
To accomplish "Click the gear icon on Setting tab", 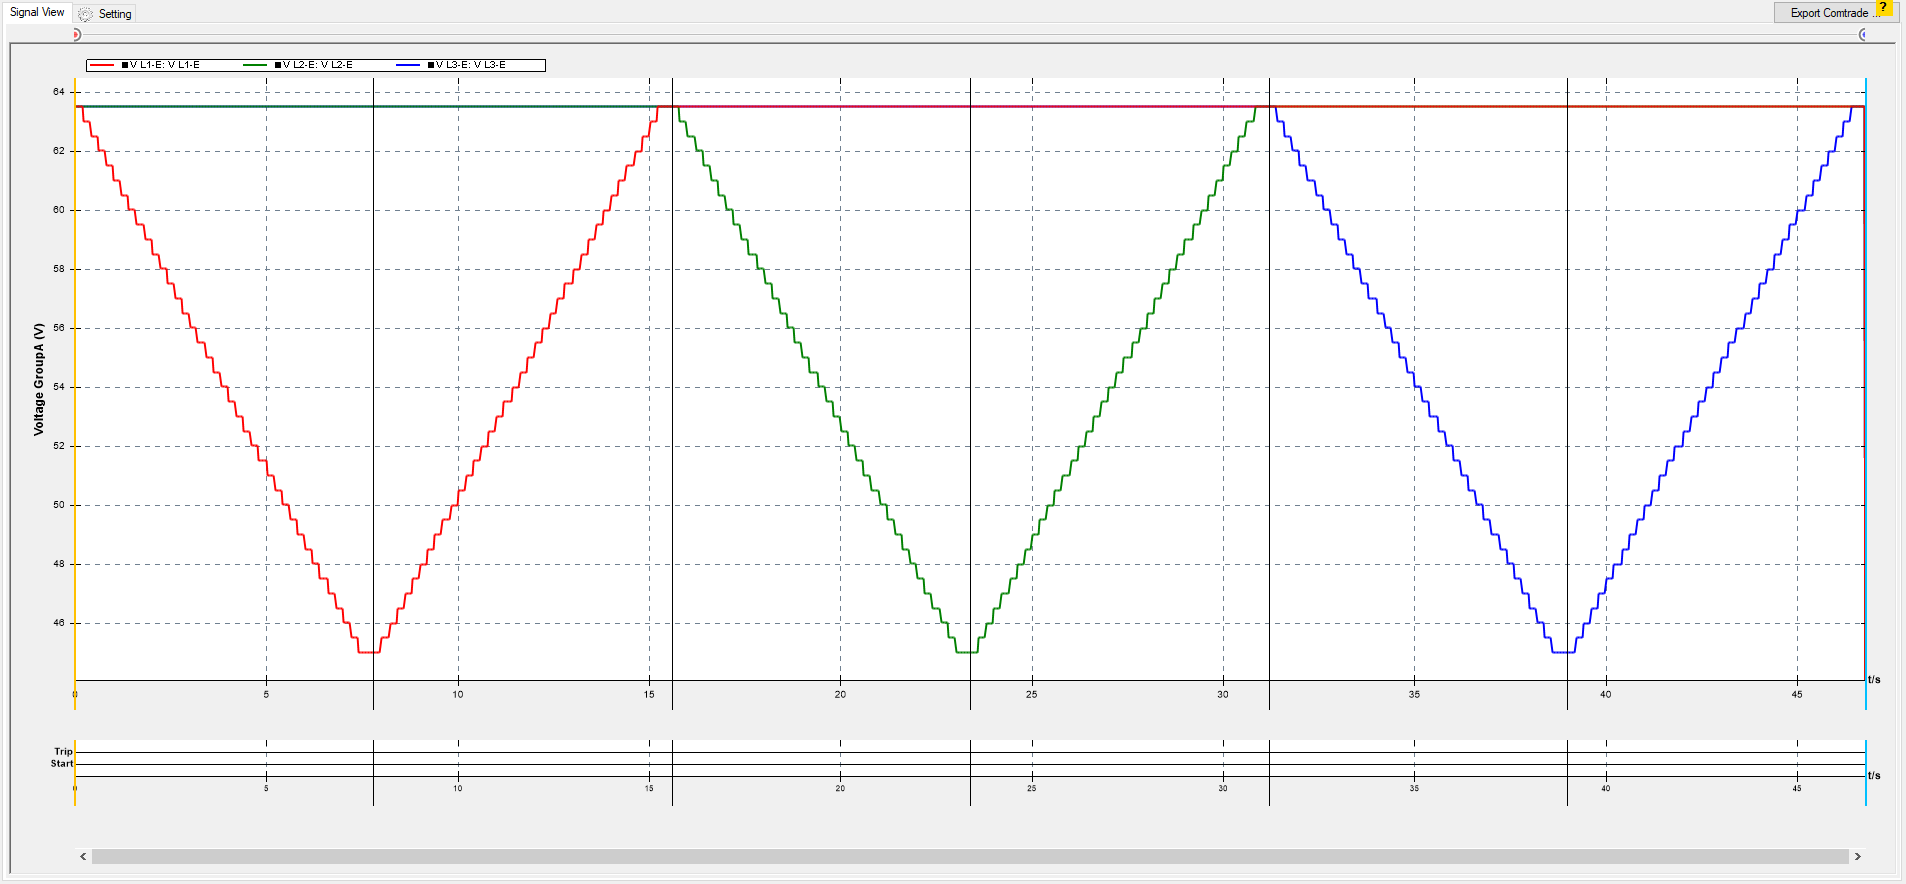I will (x=86, y=14).
